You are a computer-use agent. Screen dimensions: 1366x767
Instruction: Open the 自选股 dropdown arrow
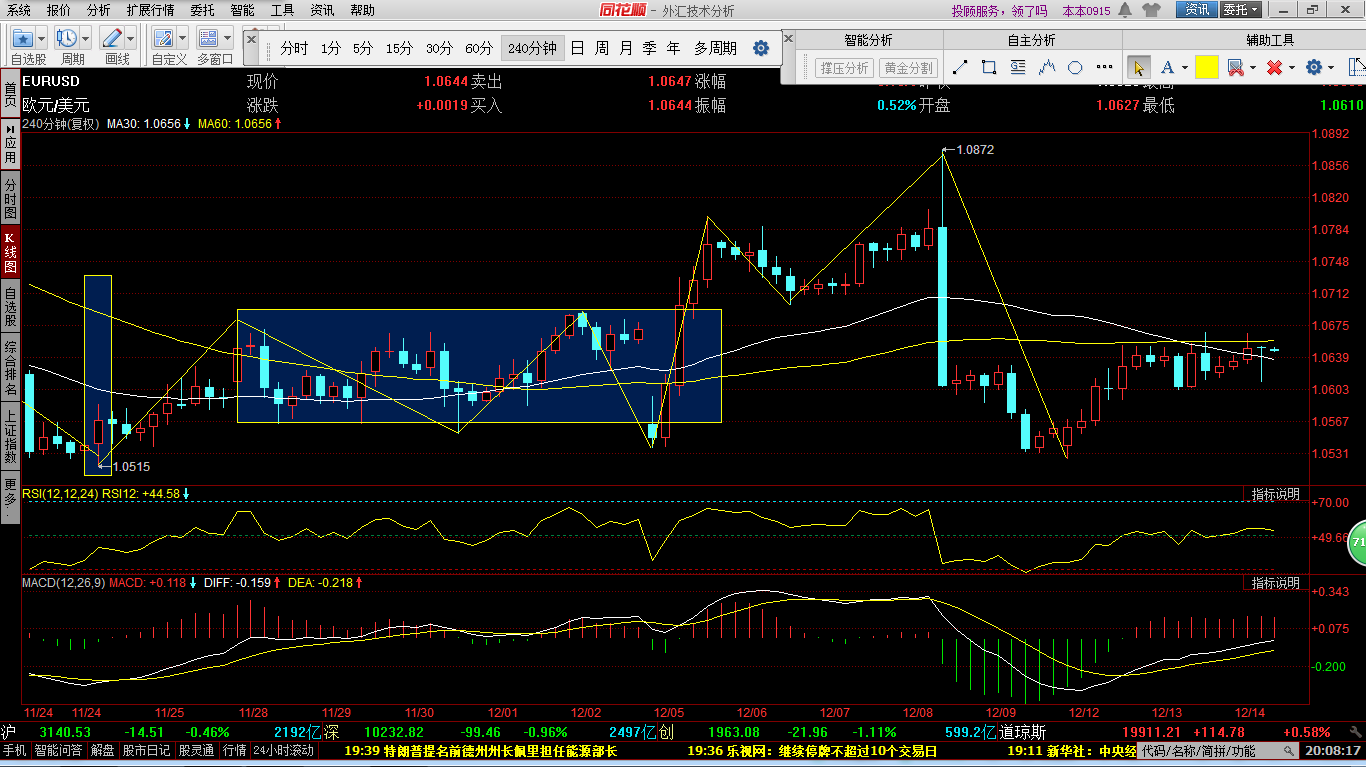tap(42, 39)
